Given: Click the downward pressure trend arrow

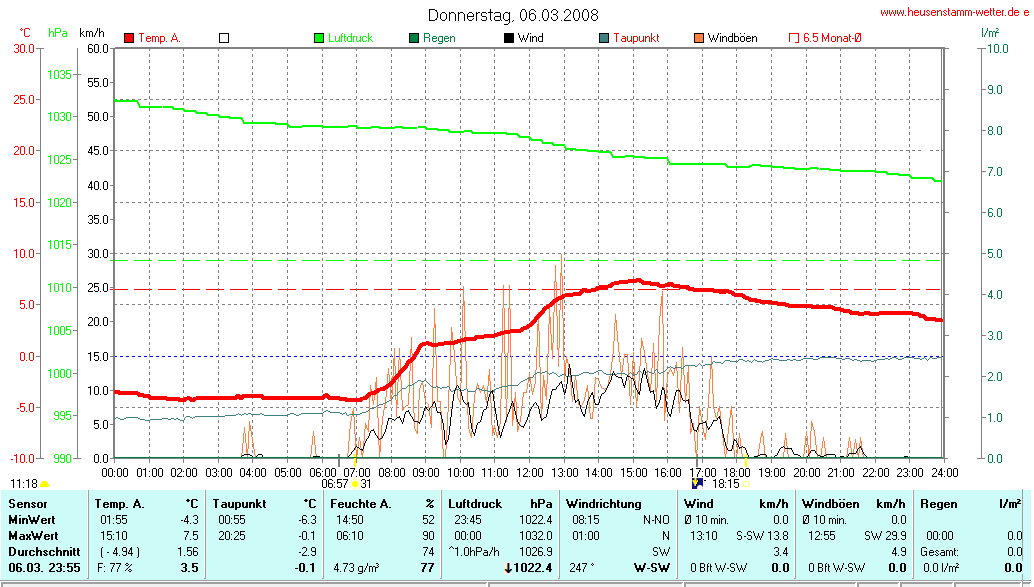Looking at the screenshot, I should 509,567.
